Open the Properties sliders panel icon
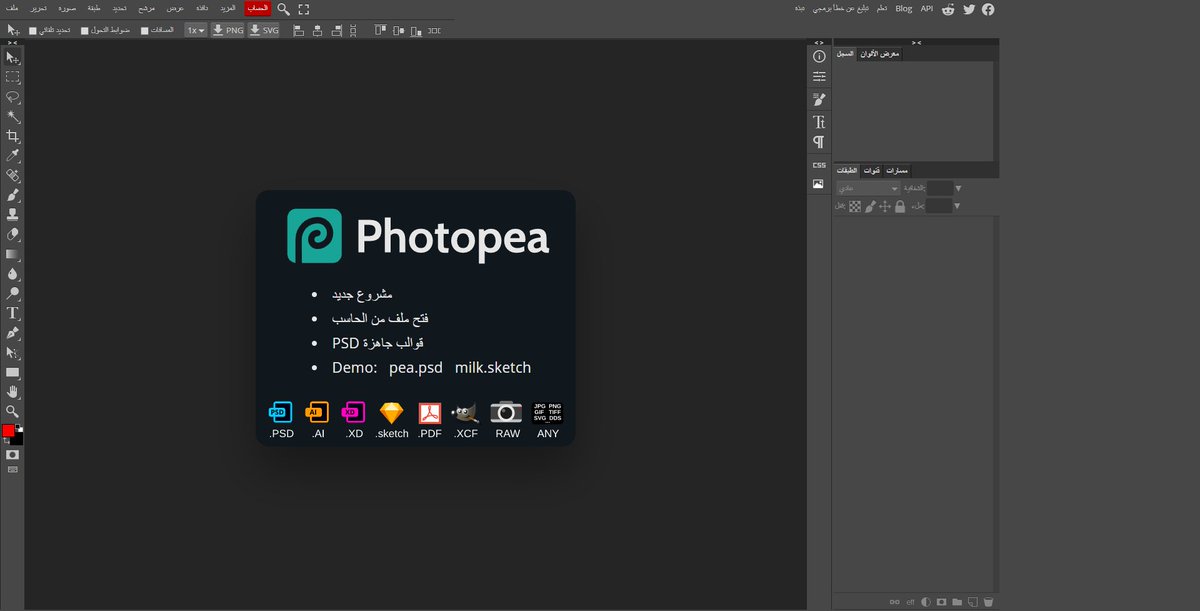The width and height of the screenshot is (1200, 611). click(819, 76)
